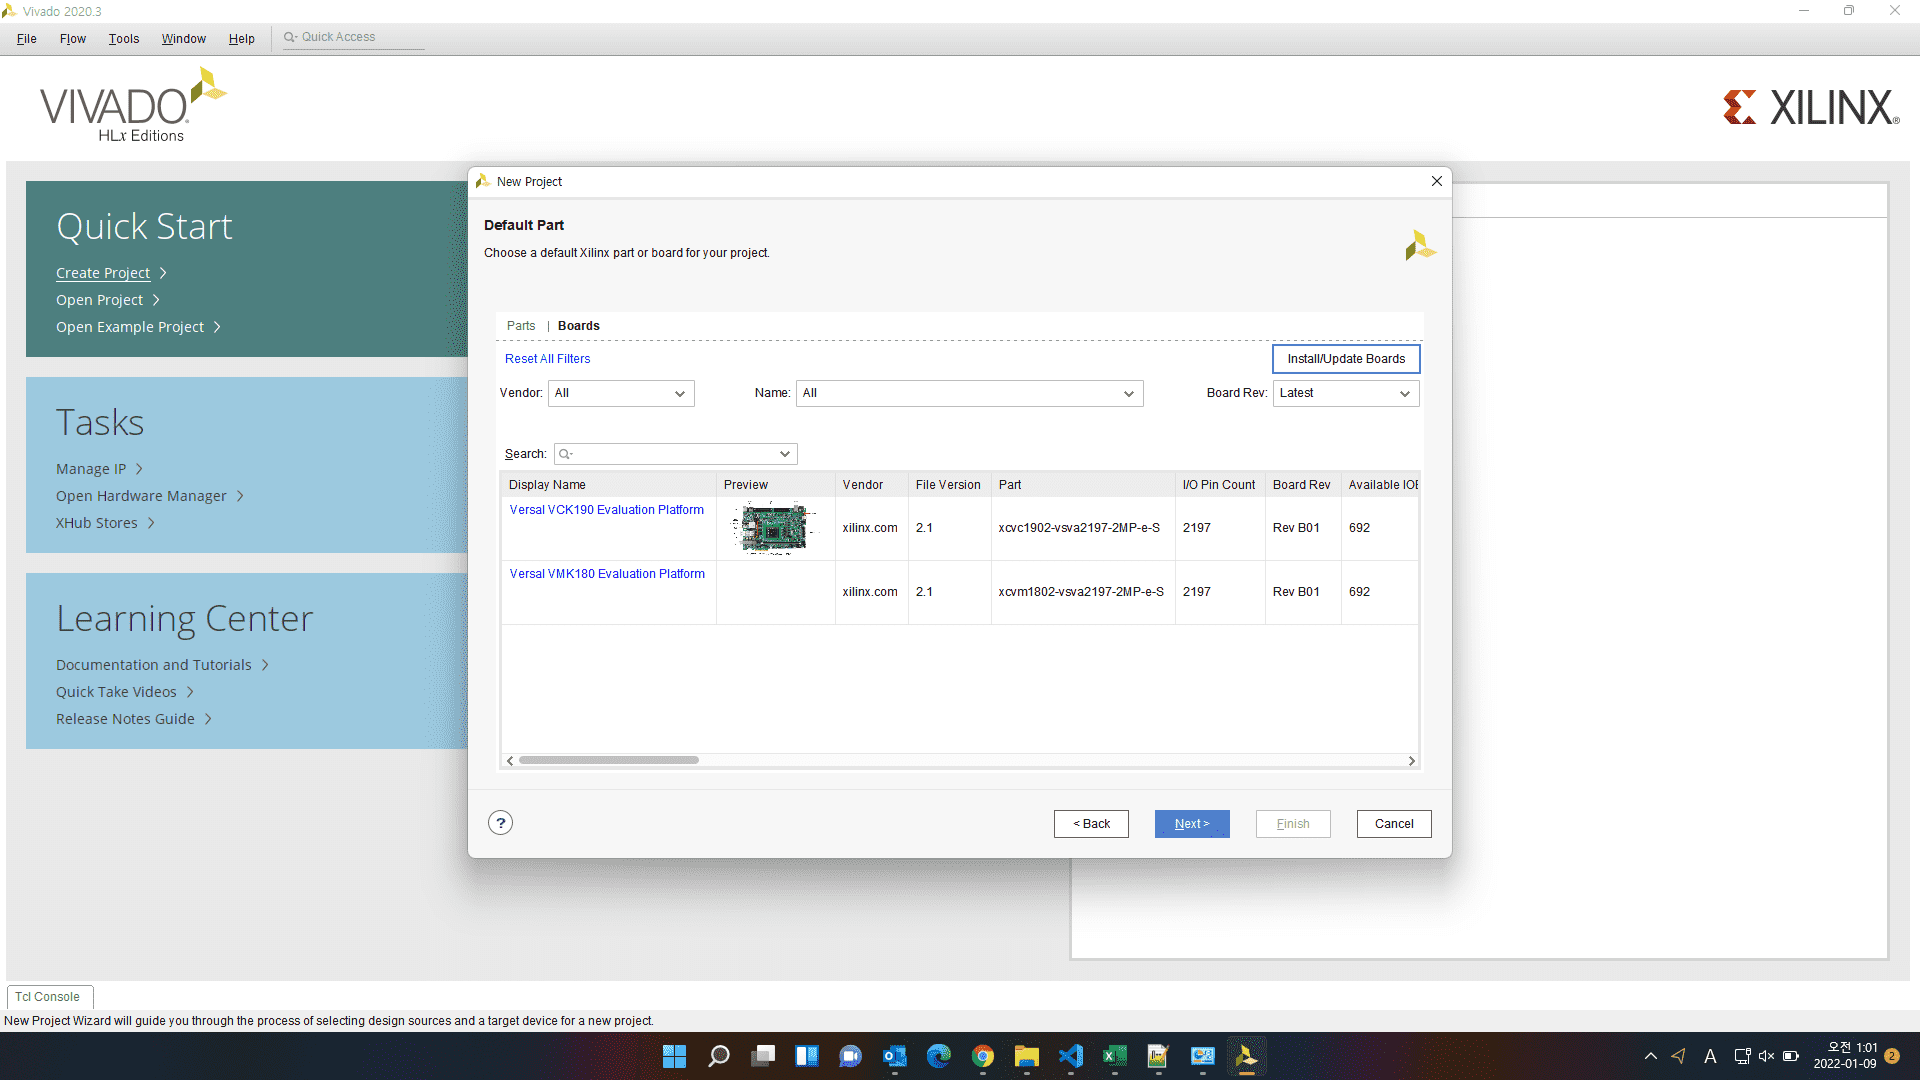Open the Search history dropdown arrow
The image size is (1920, 1080).
coord(785,454)
